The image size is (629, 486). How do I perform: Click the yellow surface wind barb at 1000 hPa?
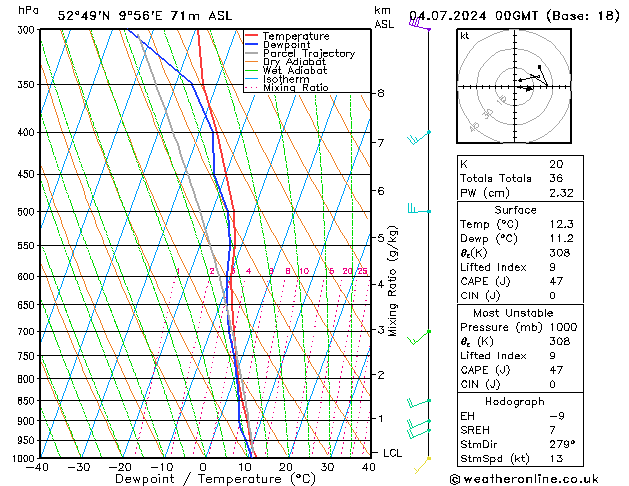pyautogui.click(x=422, y=465)
